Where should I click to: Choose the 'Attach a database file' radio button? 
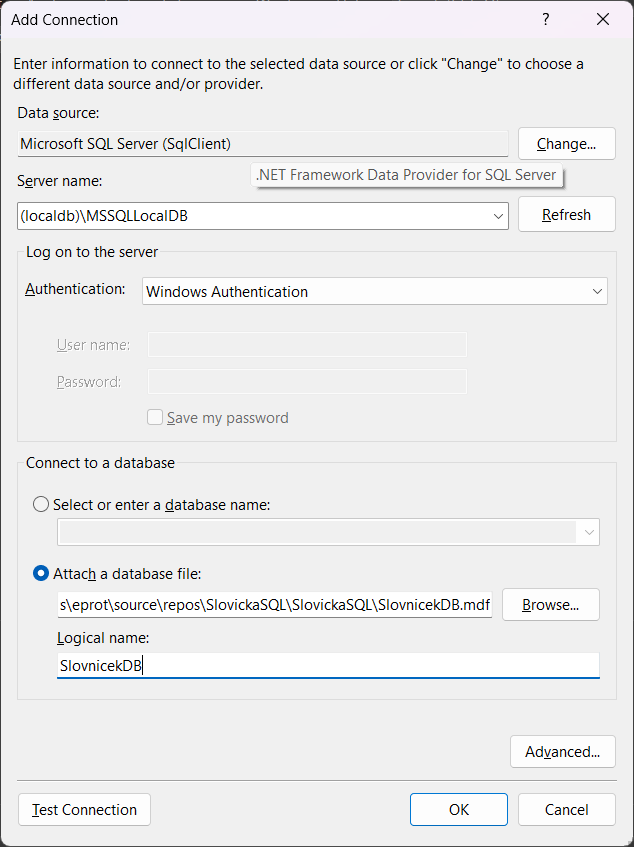(41, 574)
